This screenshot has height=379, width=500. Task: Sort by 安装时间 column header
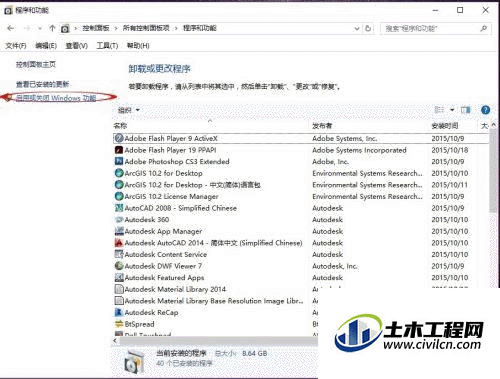point(445,126)
